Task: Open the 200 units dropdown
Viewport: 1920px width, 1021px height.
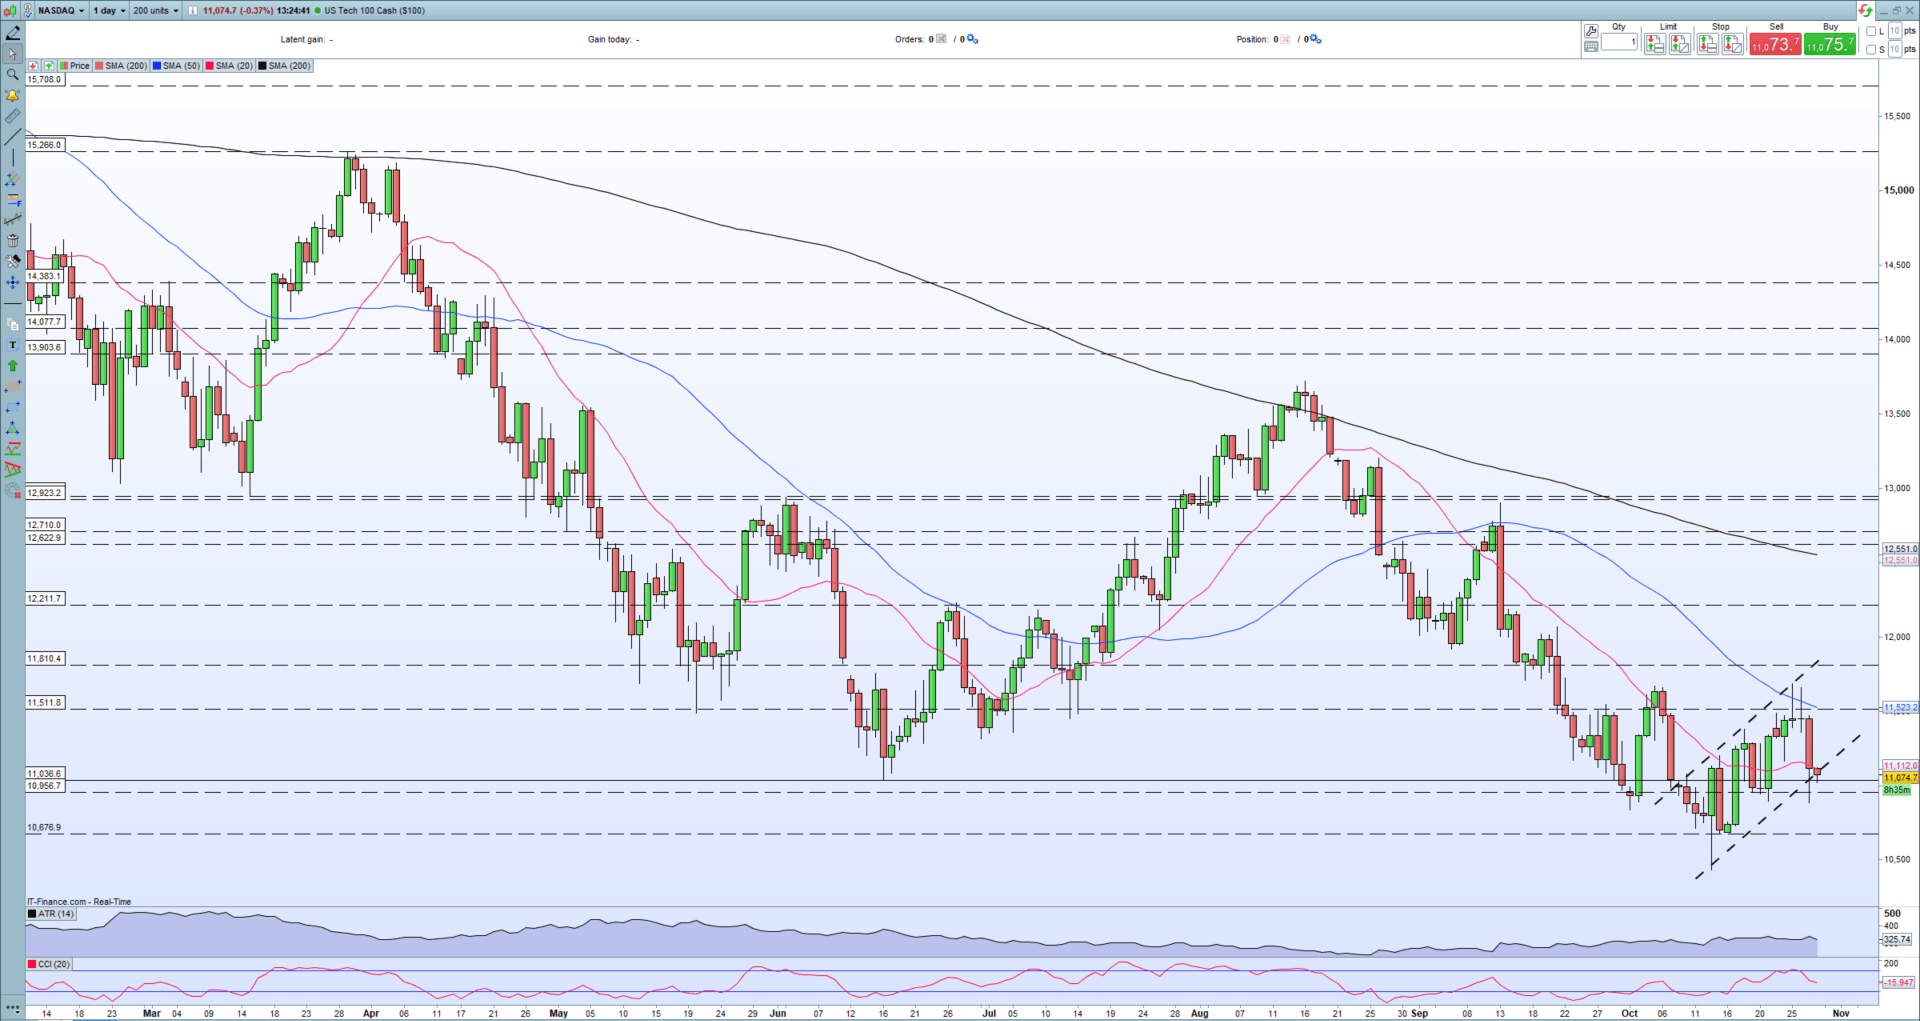Action: coord(155,10)
